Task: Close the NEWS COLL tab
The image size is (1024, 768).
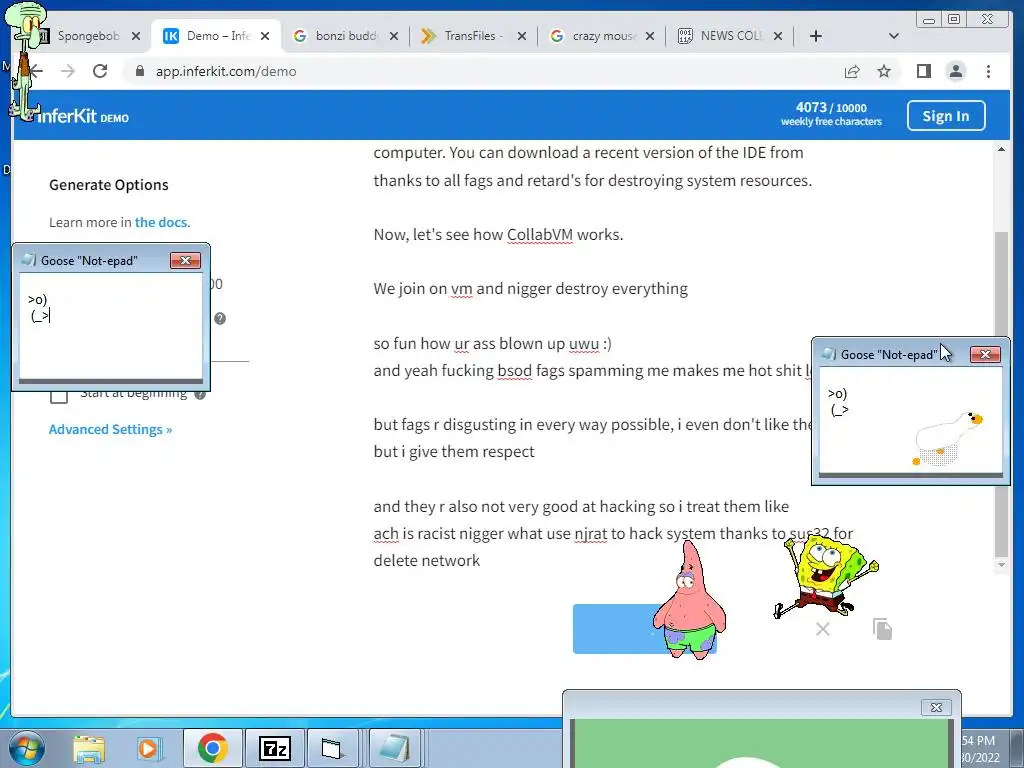Action: coord(778,36)
